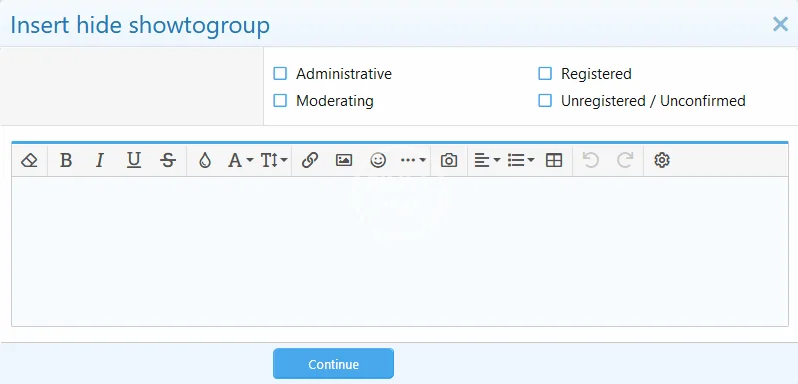Viewport: 798px width, 384px height.
Task: Apply Strikethrough formatting
Action: tap(168, 161)
